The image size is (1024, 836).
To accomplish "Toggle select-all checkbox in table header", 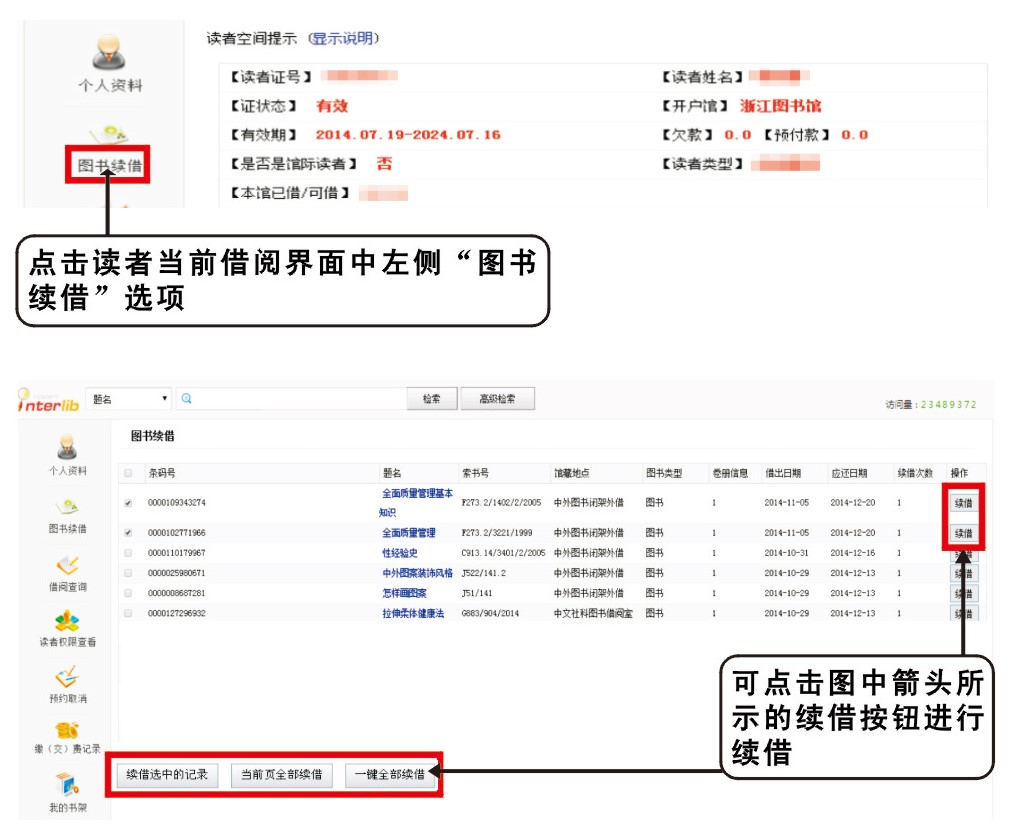I will click(x=127, y=473).
